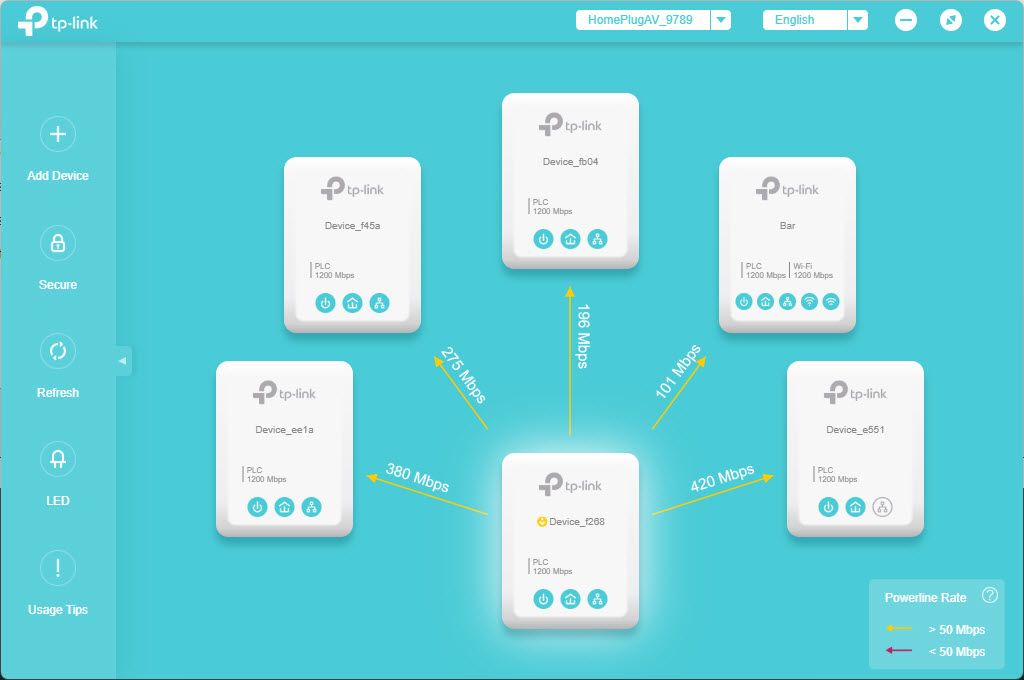The height and width of the screenshot is (680, 1024).
Task: Open Usage Tips from the sidebar
Action: pyautogui.click(x=58, y=568)
